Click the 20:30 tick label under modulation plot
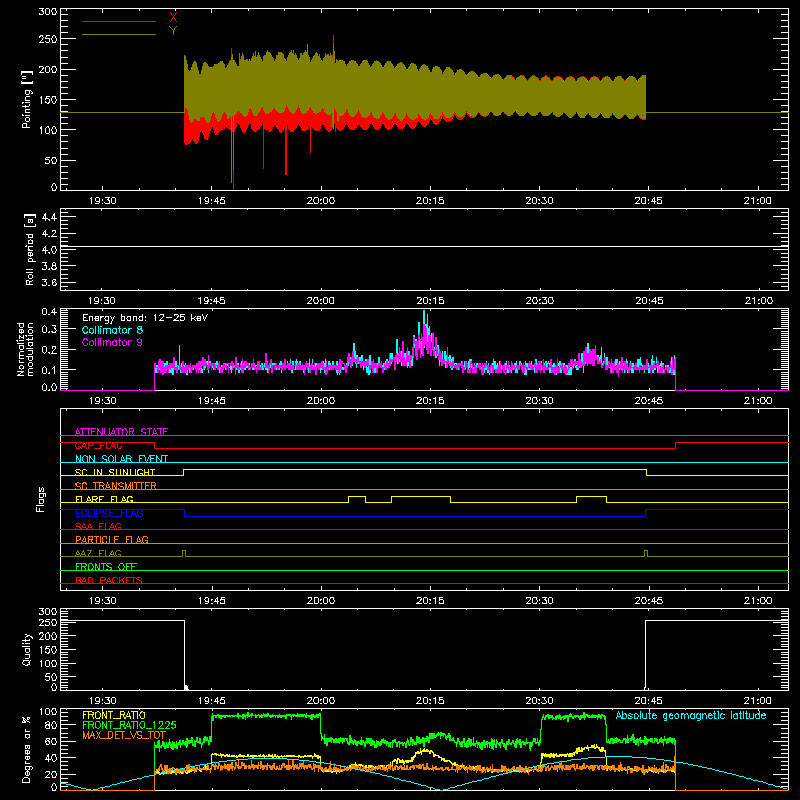 pos(539,401)
